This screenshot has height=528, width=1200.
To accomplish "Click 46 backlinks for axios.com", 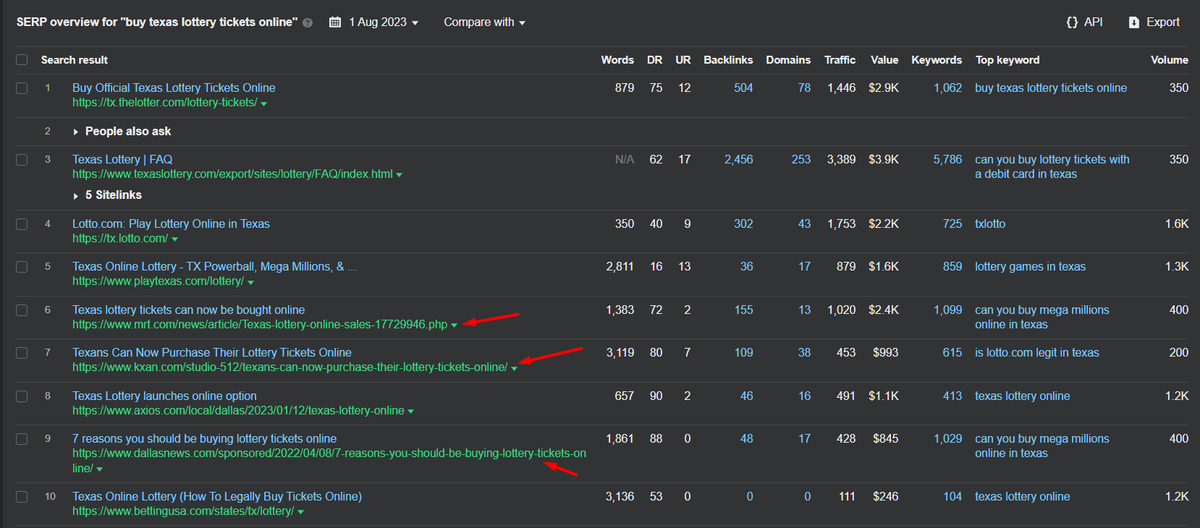I will (x=746, y=396).
